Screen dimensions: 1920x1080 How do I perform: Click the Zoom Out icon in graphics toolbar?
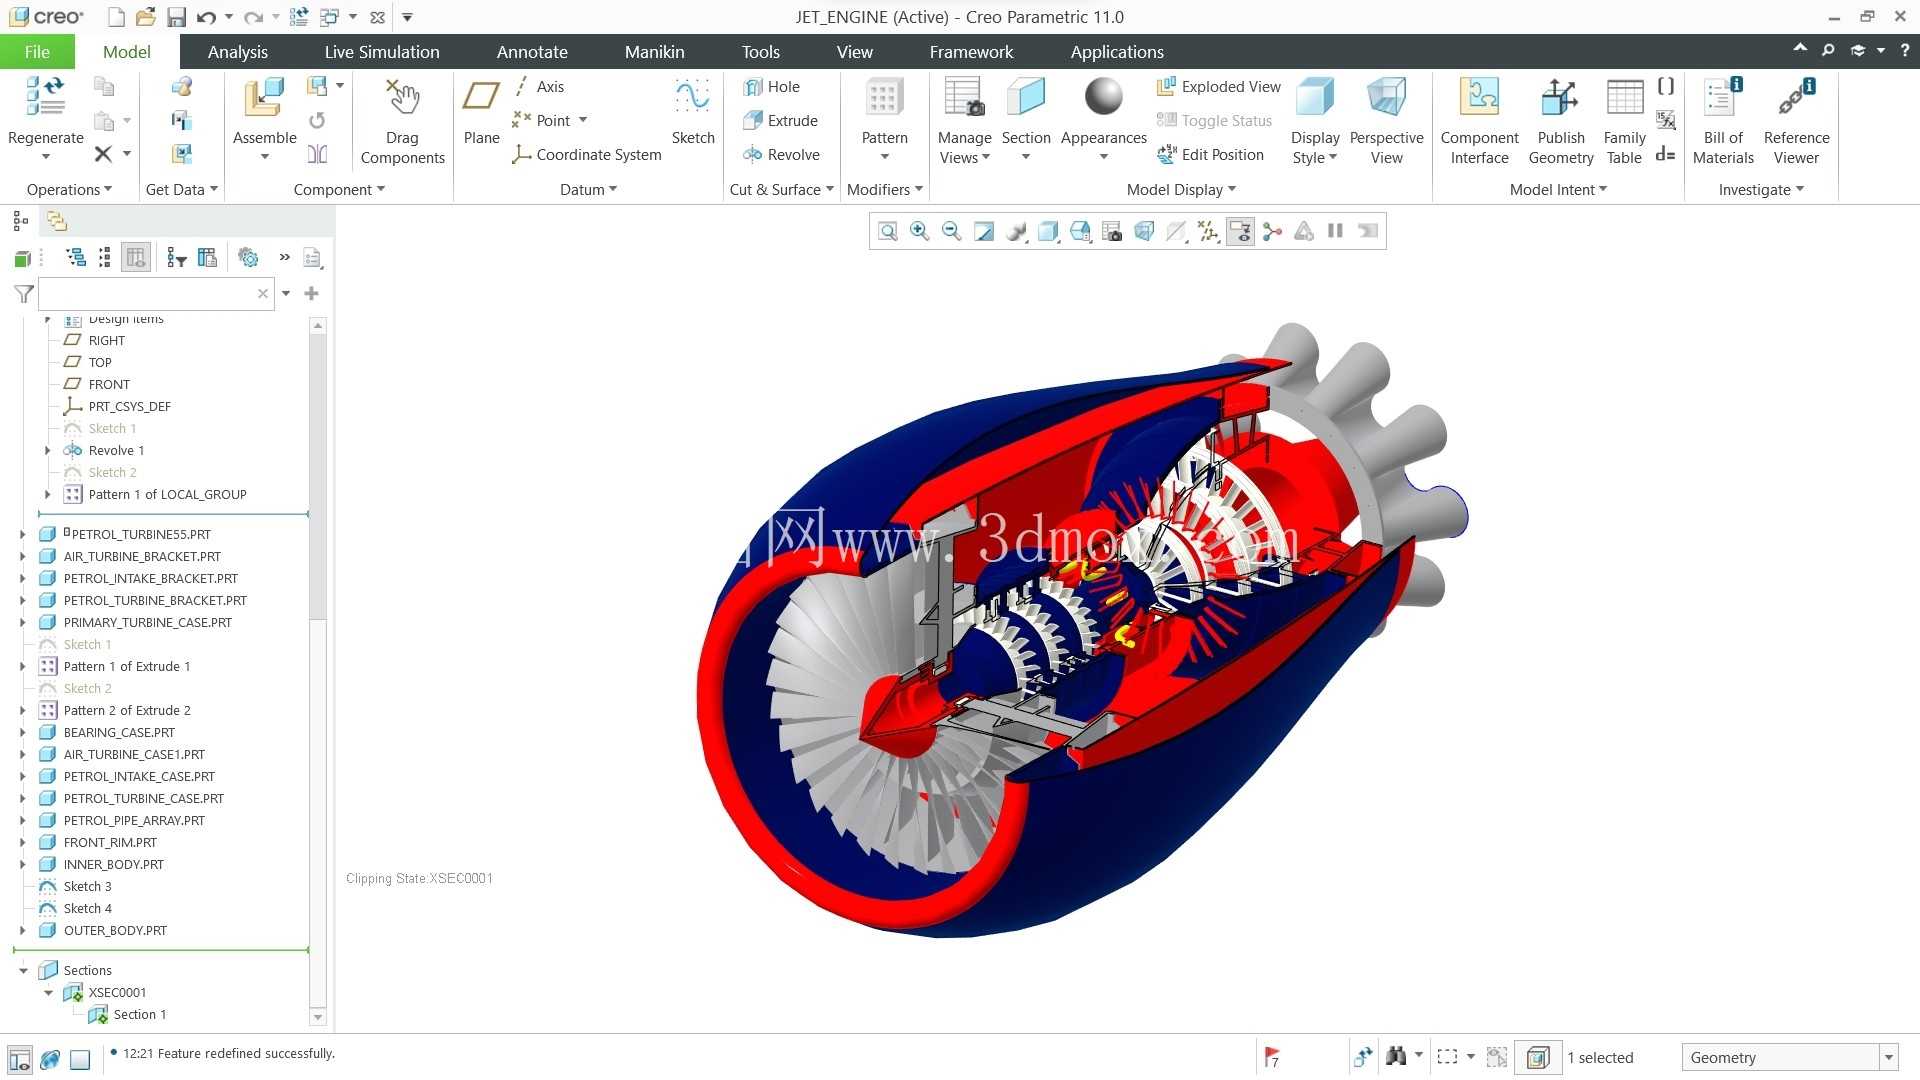(951, 232)
